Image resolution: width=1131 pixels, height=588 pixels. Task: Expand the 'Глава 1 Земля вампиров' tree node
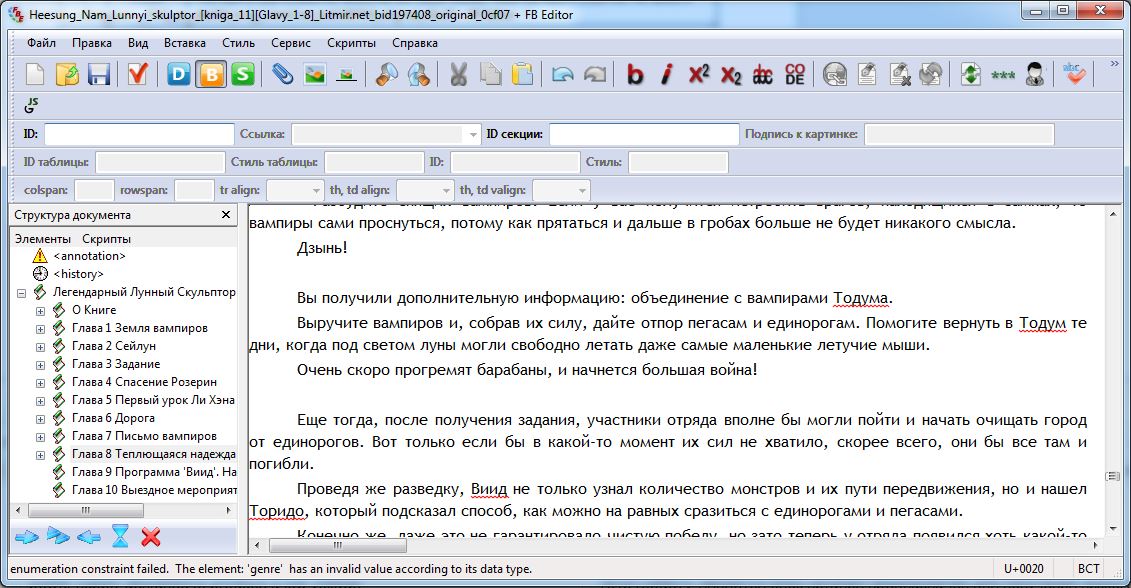pos(41,328)
